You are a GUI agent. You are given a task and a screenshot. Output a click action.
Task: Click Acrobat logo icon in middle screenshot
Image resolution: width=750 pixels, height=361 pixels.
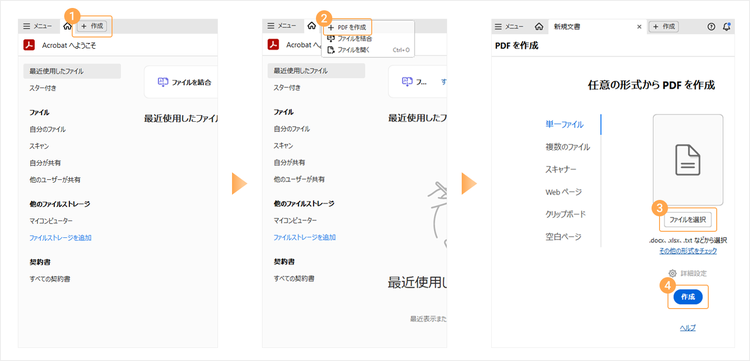[273, 44]
